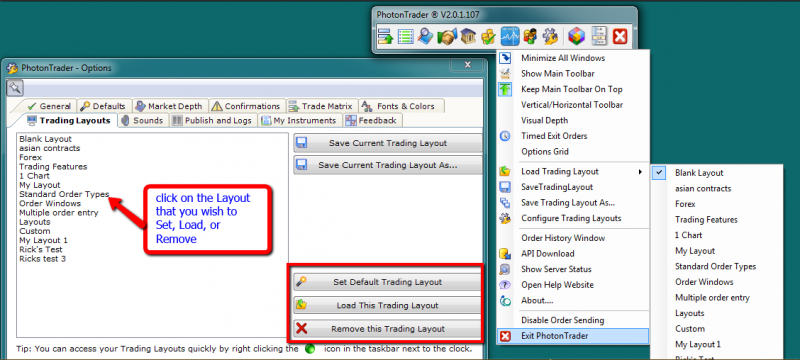
Task: Switch to the General tab
Action: point(49,106)
